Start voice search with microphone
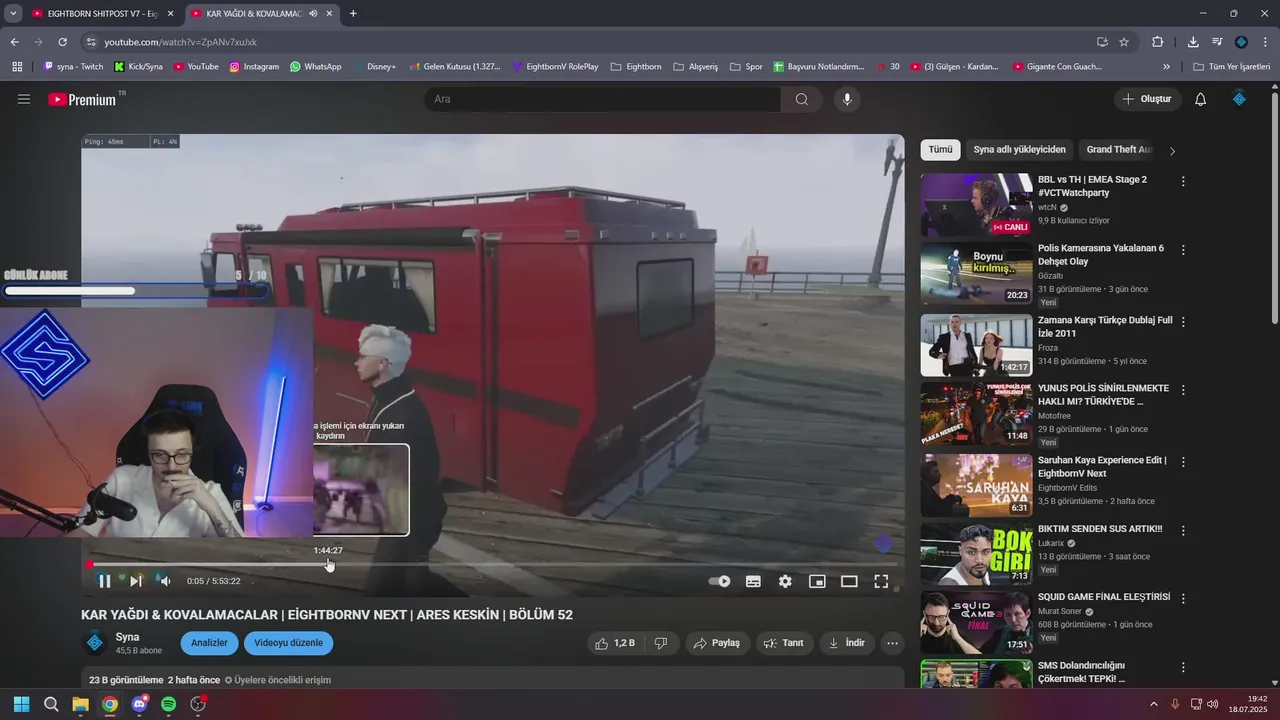Viewport: 1280px width, 720px height. (x=847, y=99)
